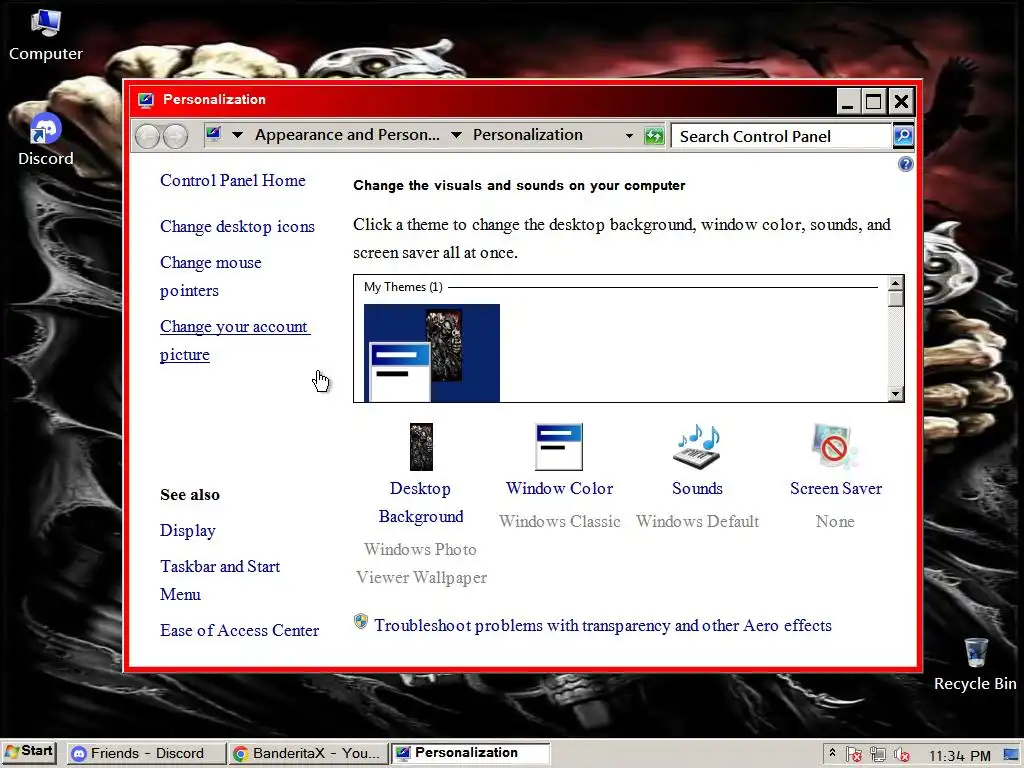Maximize the Personalization window
The width and height of the screenshot is (1024, 768).
click(873, 101)
